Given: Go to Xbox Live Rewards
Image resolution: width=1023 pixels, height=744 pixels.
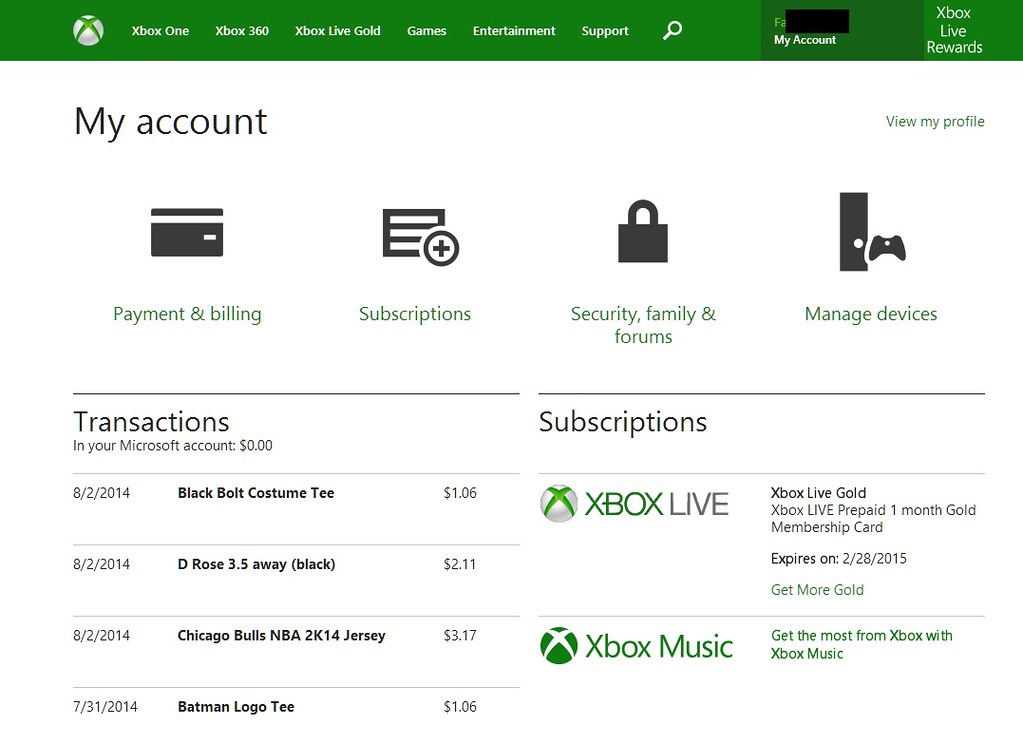Looking at the screenshot, I should point(954,30).
